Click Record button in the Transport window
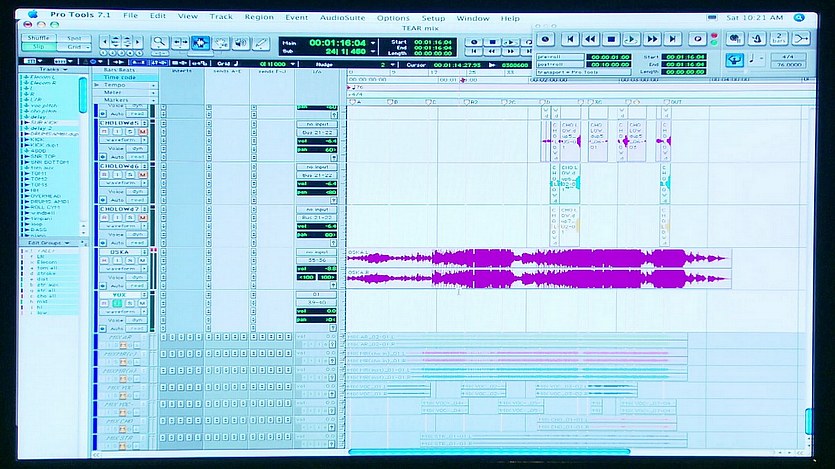835x469 pixels. (x=698, y=39)
